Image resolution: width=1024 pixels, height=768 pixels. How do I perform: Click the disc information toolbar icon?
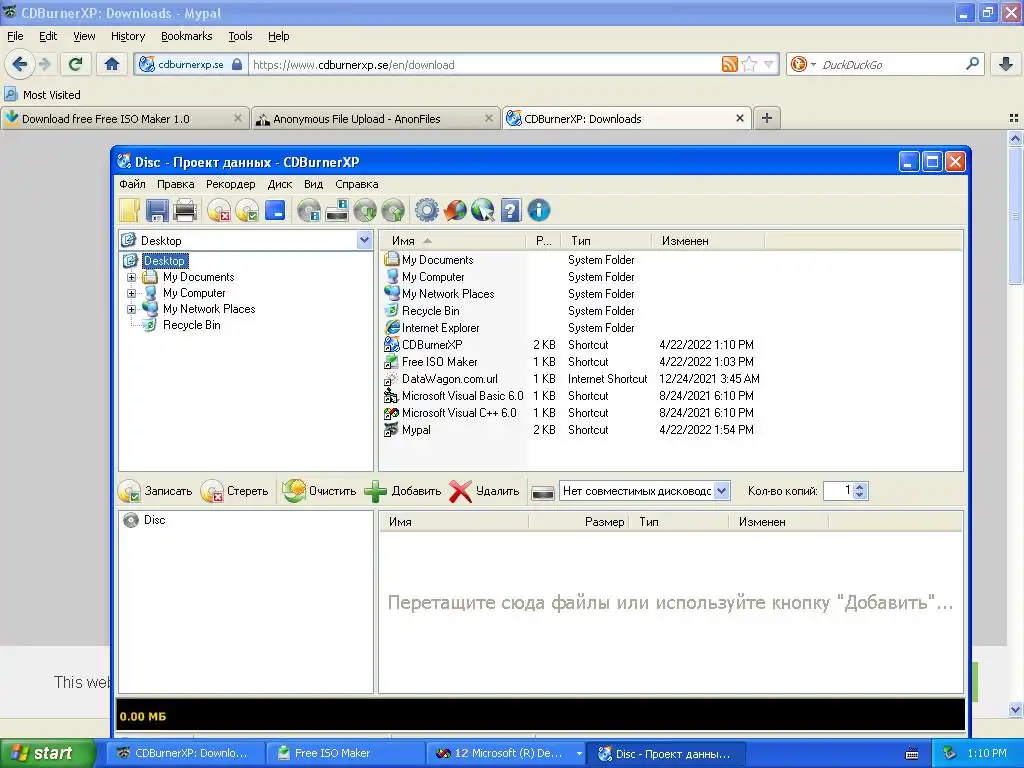pos(308,210)
